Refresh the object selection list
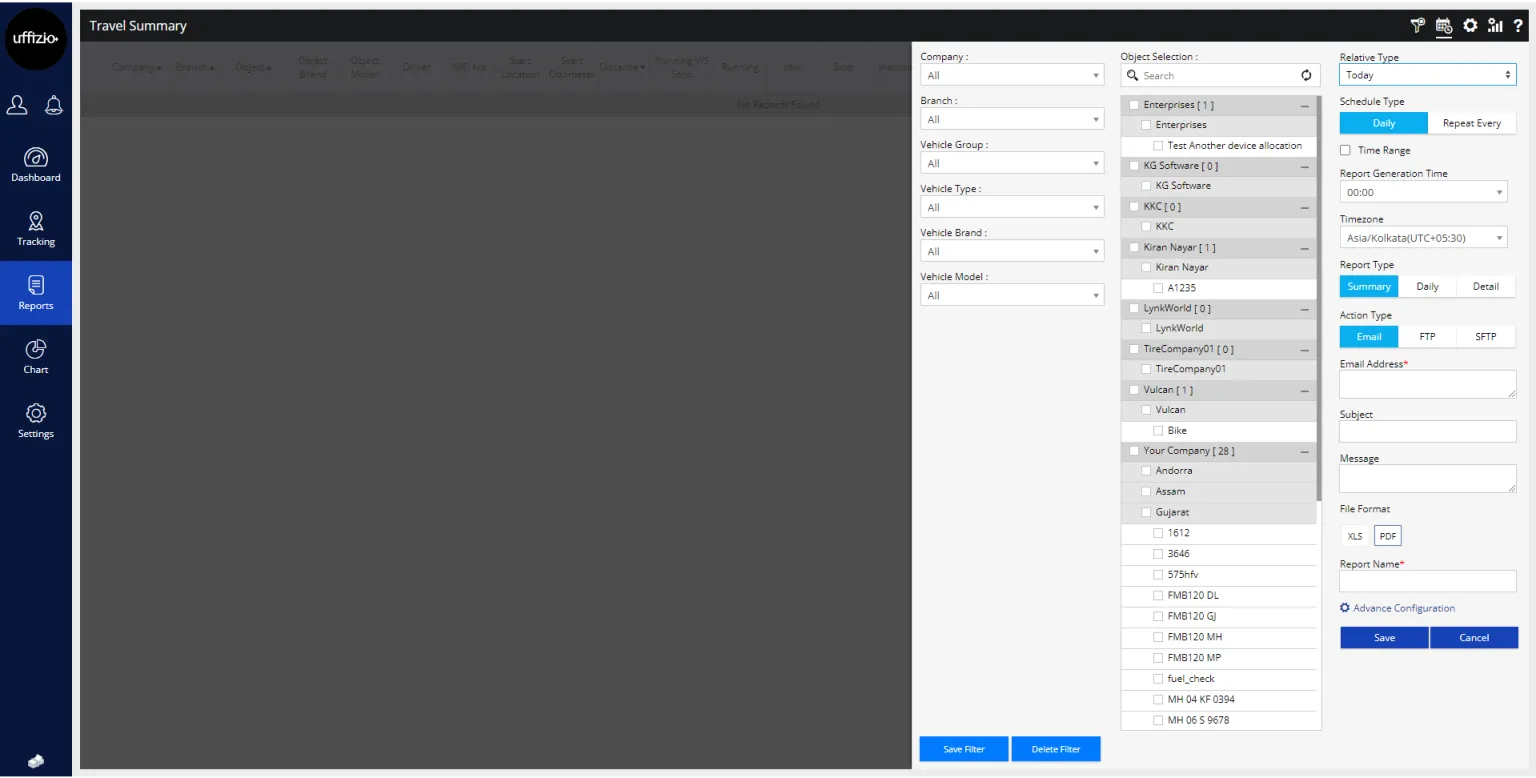The width and height of the screenshot is (1536, 778). coord(1306,76)
